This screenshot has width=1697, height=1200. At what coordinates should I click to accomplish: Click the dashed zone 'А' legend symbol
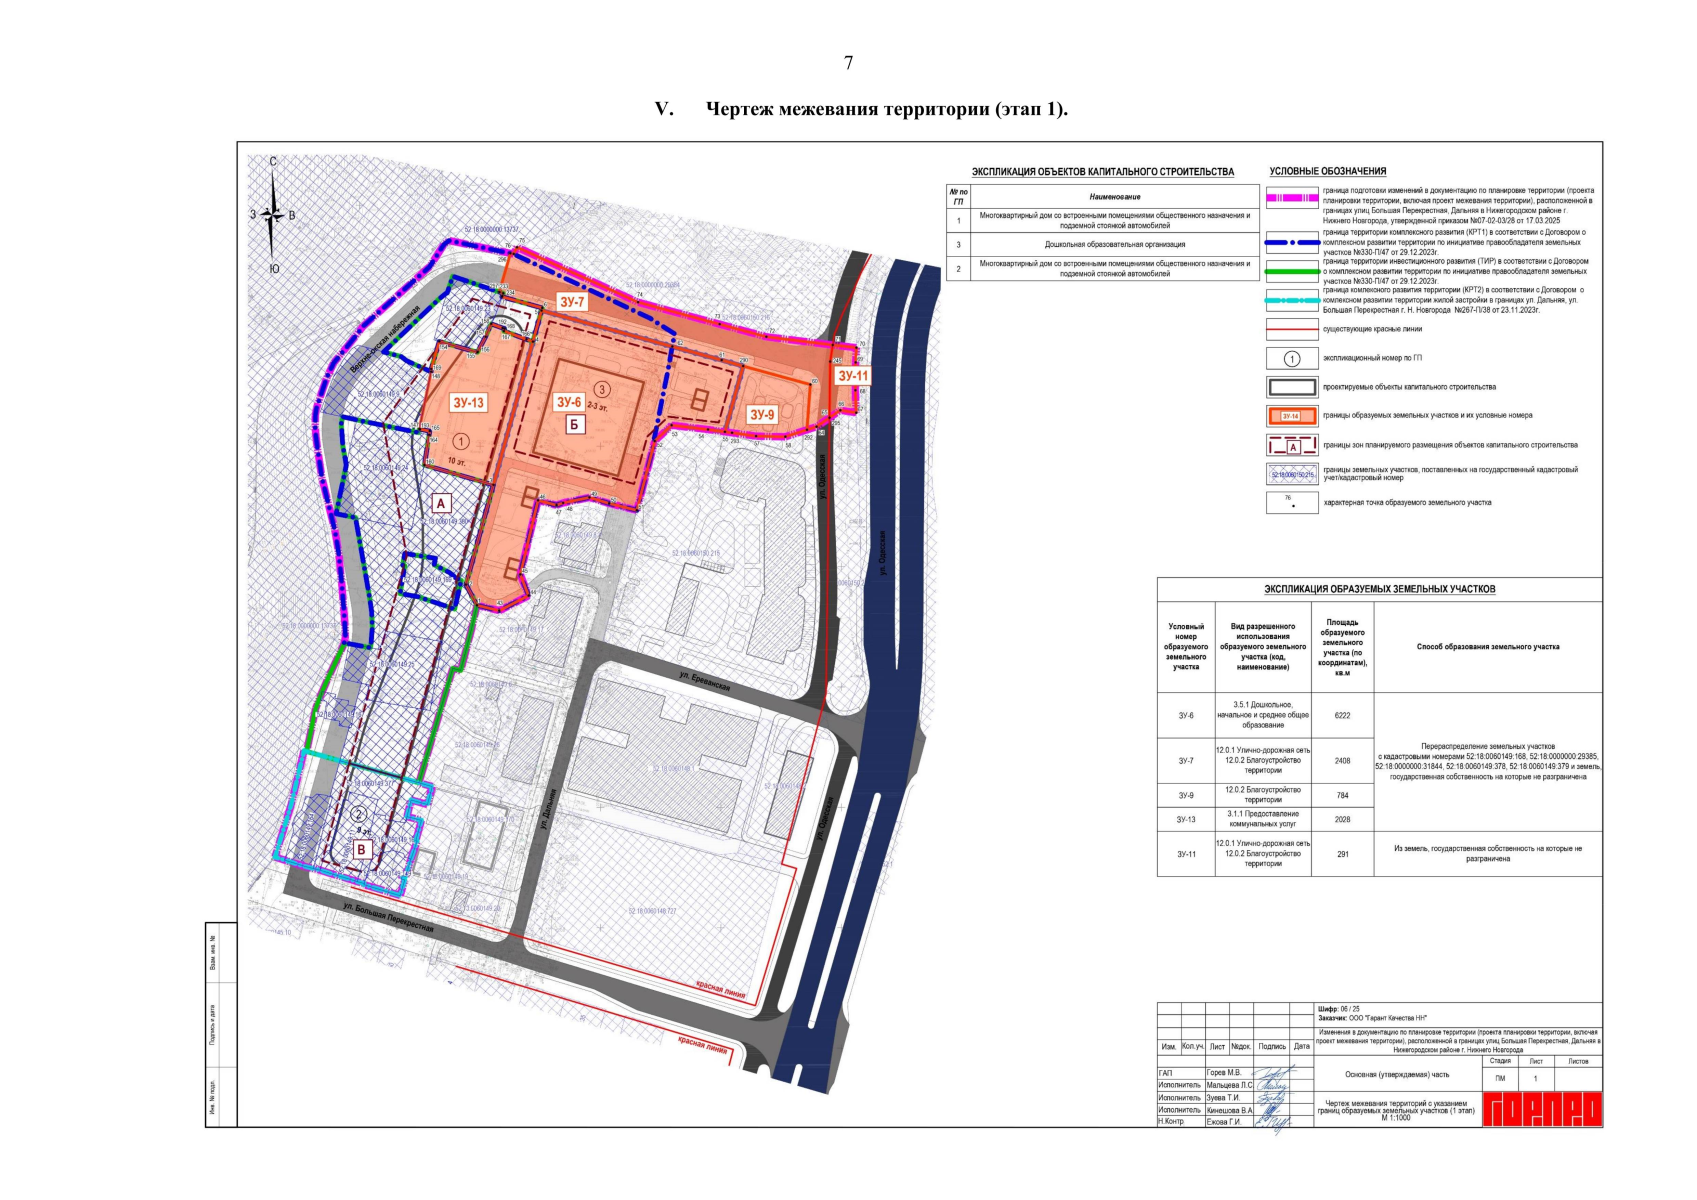(x=1291, y=446)
